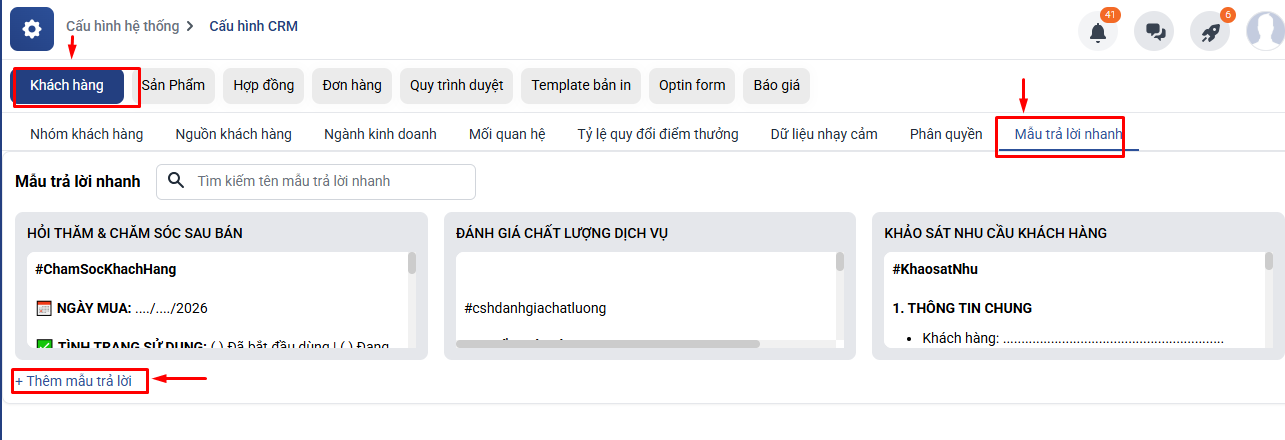Click the rocket icon in header
This screenshot has height=440, width=1285.
click(1210, 32)
